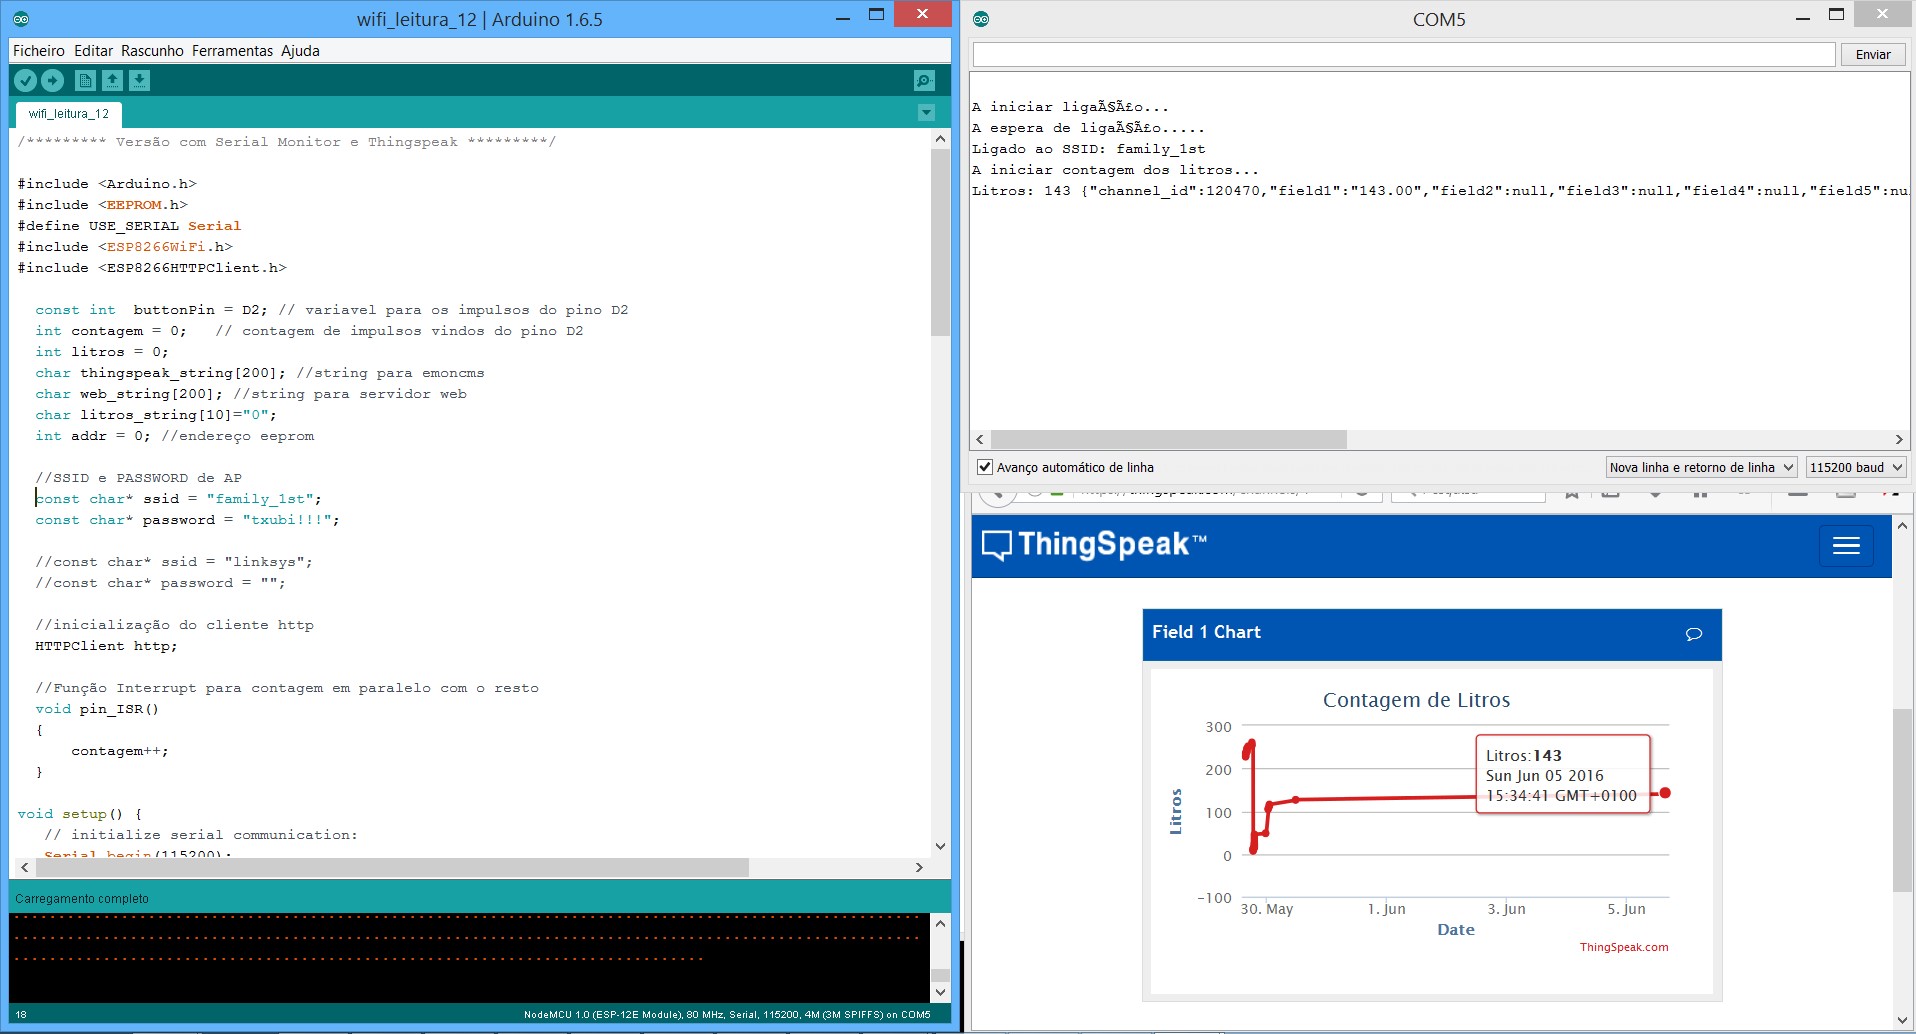Click the Ligado ao SSID output line
Viewport: 1916px width, 1034px height.
1088,149
